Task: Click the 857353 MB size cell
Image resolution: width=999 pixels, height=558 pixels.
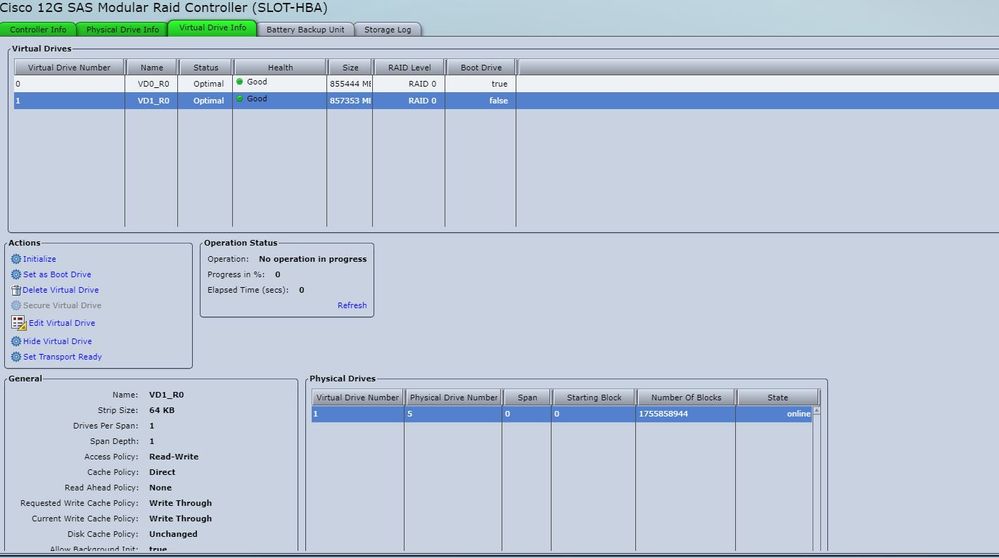Action: point(350,101)
